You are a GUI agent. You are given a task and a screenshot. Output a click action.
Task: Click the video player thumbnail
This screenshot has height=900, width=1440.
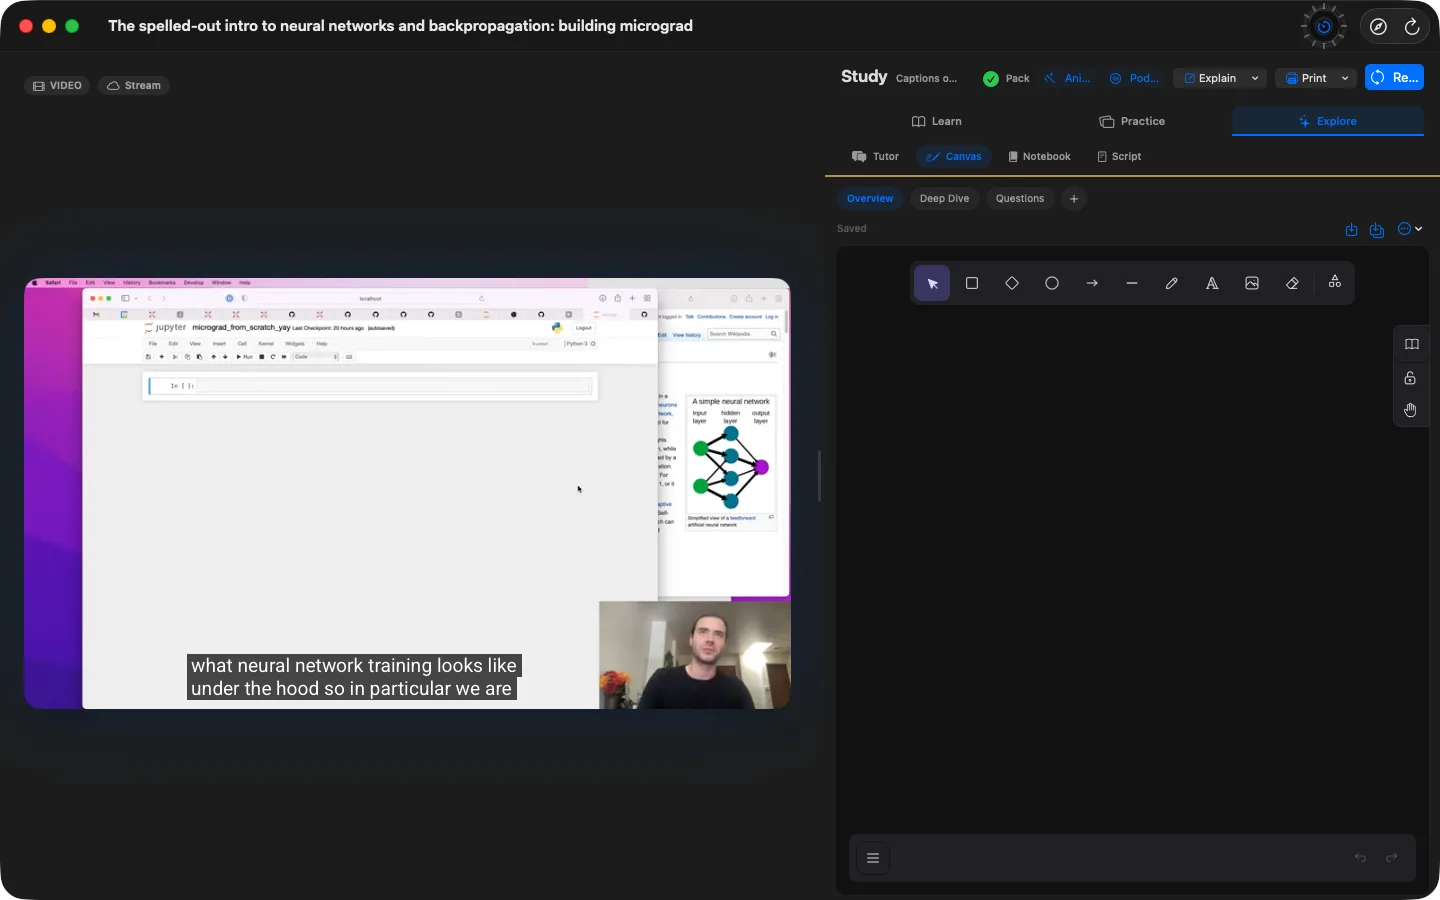[x=408, y=494]
